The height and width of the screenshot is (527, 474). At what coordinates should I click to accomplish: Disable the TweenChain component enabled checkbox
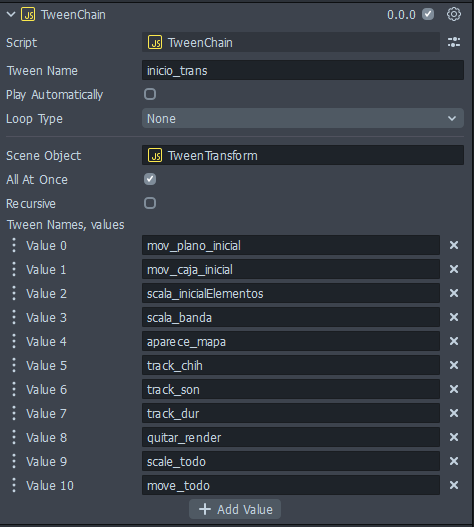pyautogui.click(x=428, y=14)
